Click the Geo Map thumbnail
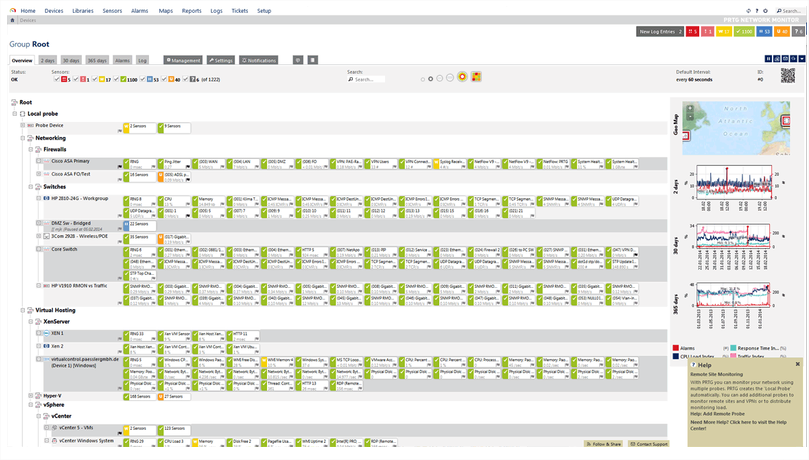This screenshot has height=460, width=809. [736, 128]
